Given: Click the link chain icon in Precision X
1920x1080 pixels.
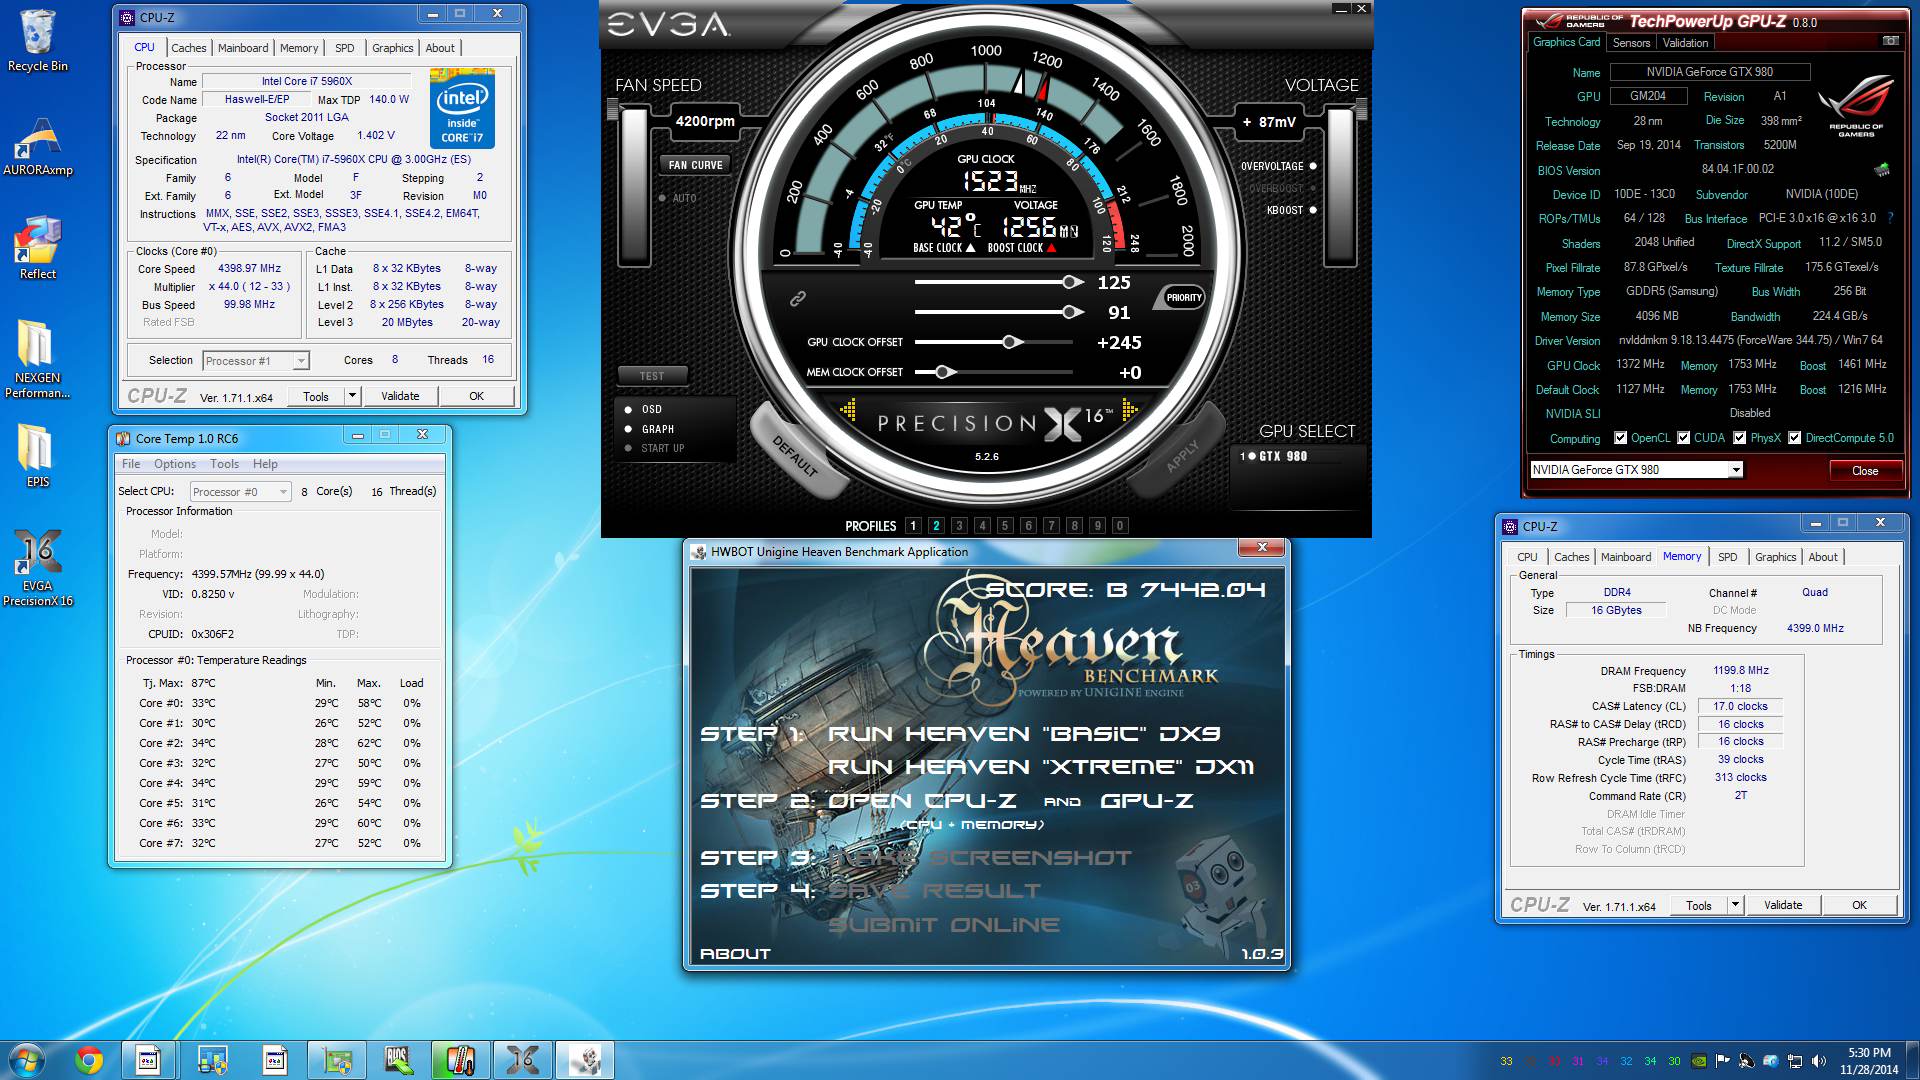Looking at the screenshot, I should (798, 298).
